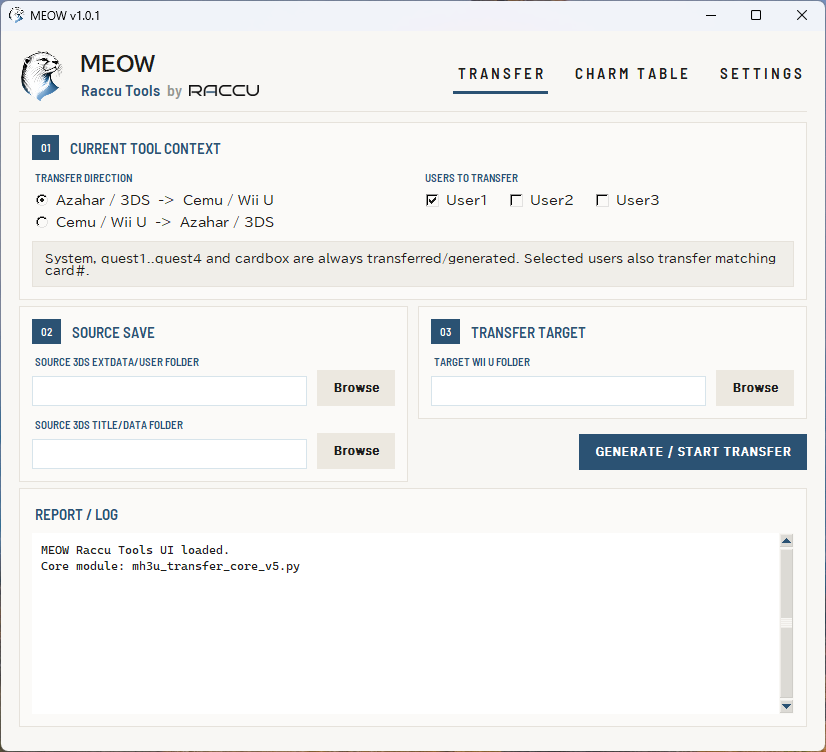
Task: Minimize the MEOW window
Action: pyautogui.click(x=711, y=15)
